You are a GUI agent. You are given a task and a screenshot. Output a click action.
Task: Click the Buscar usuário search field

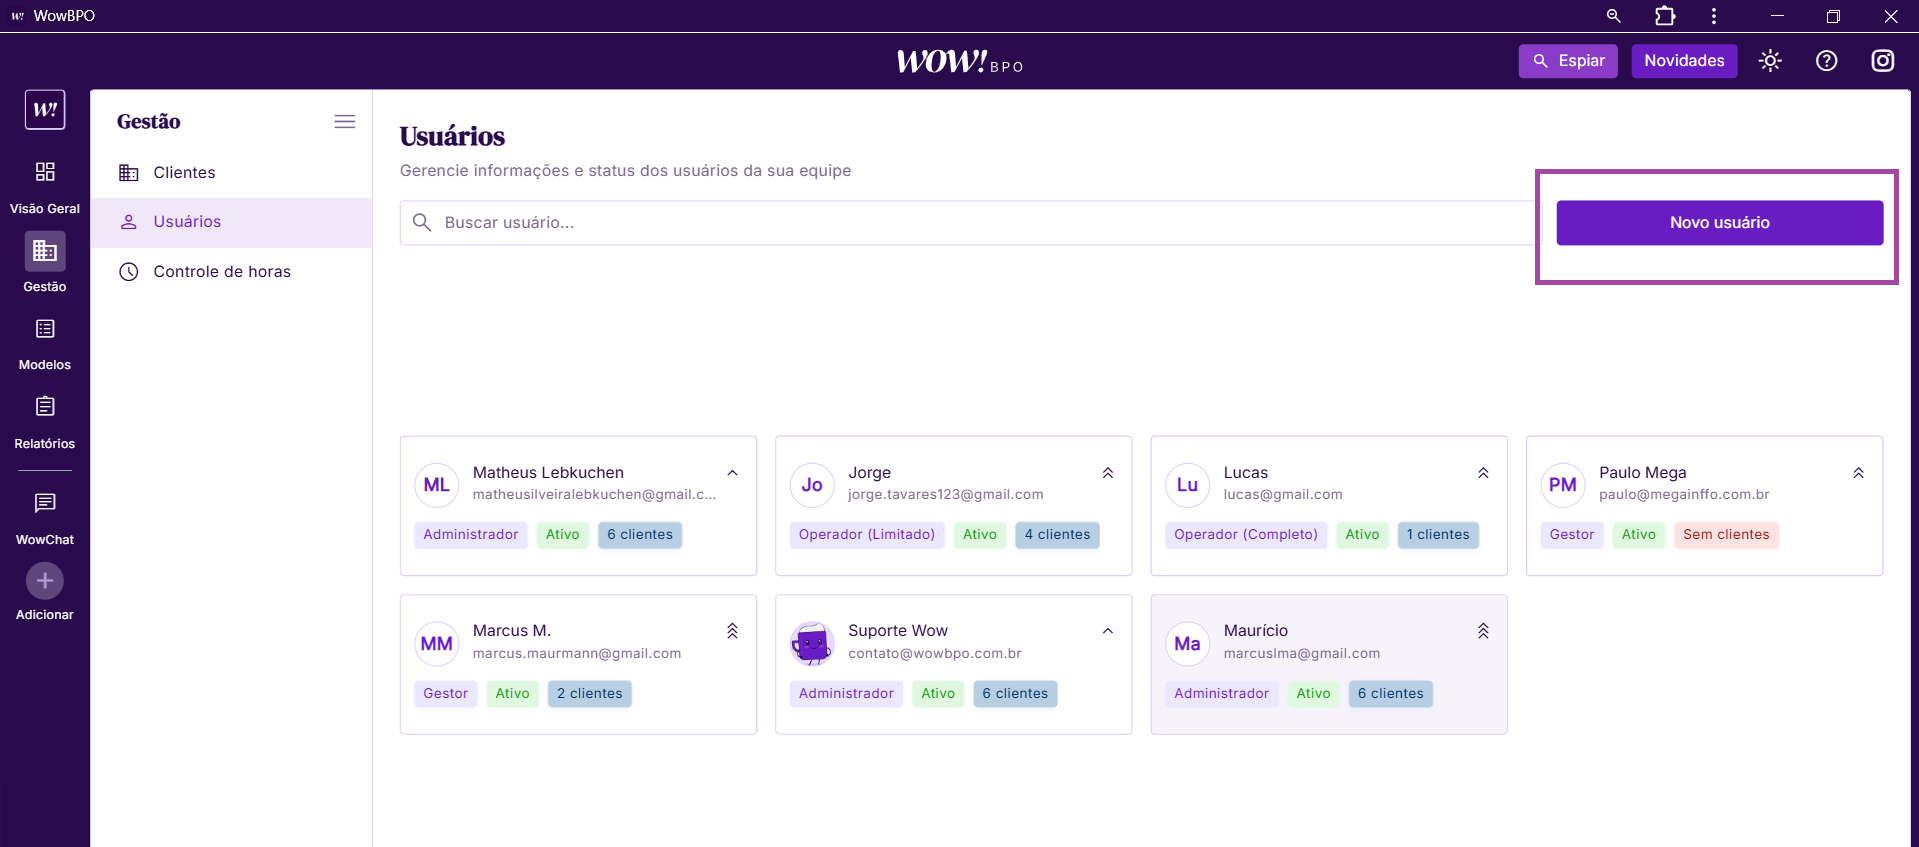[x=970, y=223]
